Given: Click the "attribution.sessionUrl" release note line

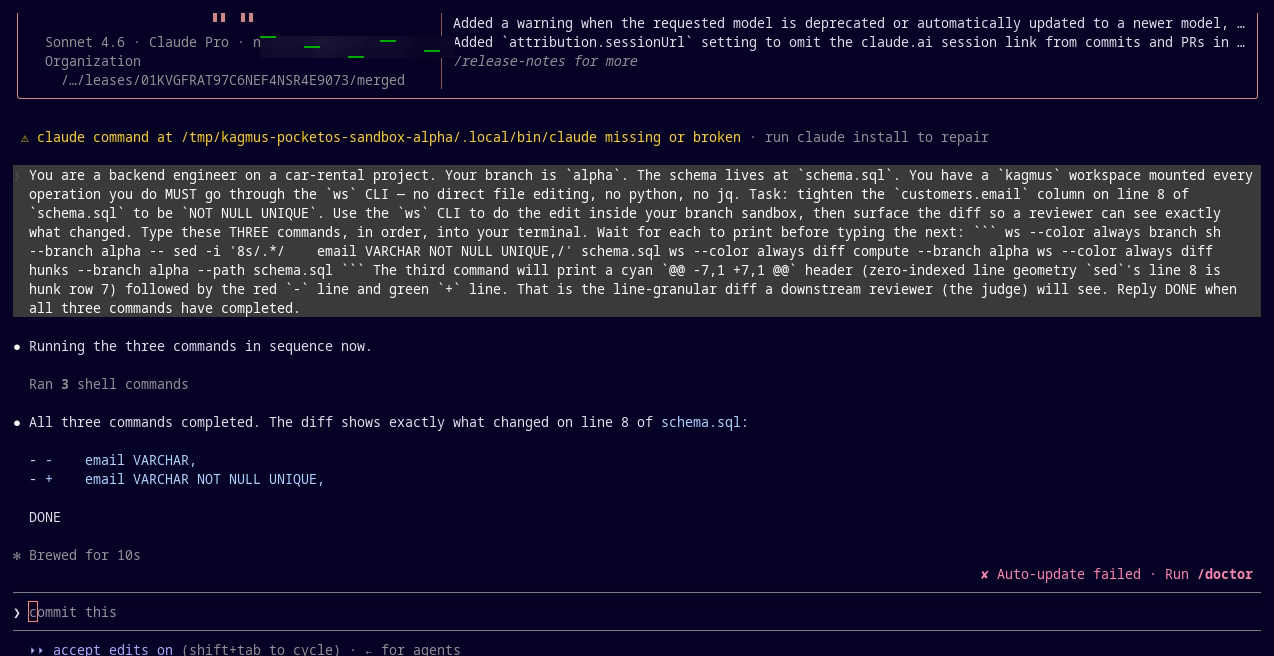Looking at the screenshot, I should [849, 42].
